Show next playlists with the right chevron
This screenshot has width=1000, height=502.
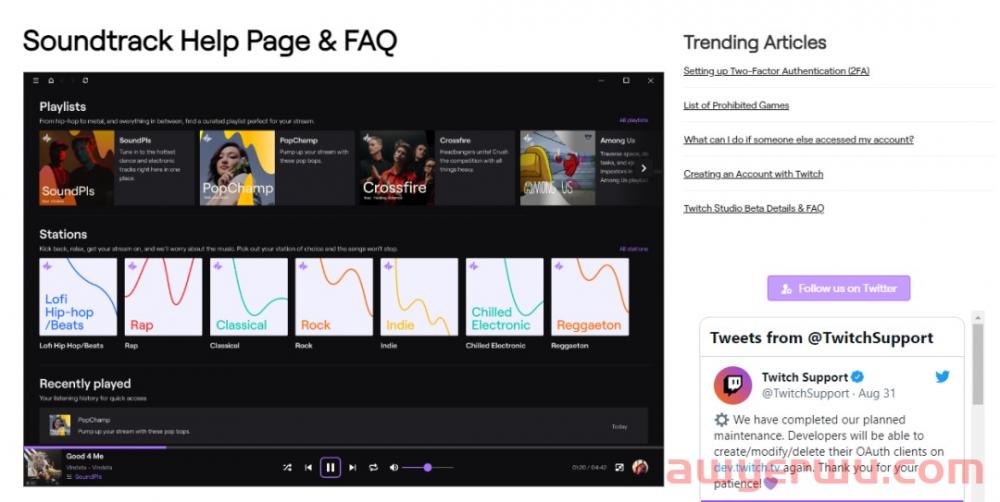click(643, 168)
